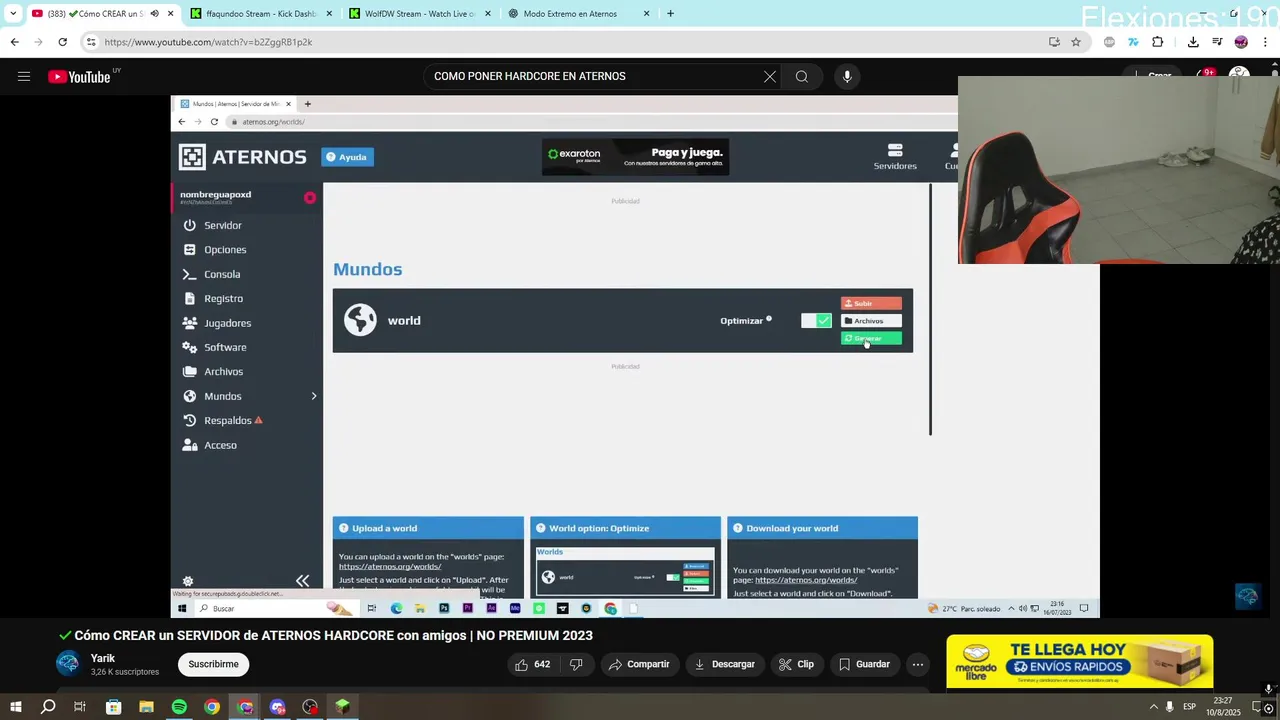Open the YouTube hamburger guide menu
Screen dimensions: 1280x720
(x=24, y=76)
